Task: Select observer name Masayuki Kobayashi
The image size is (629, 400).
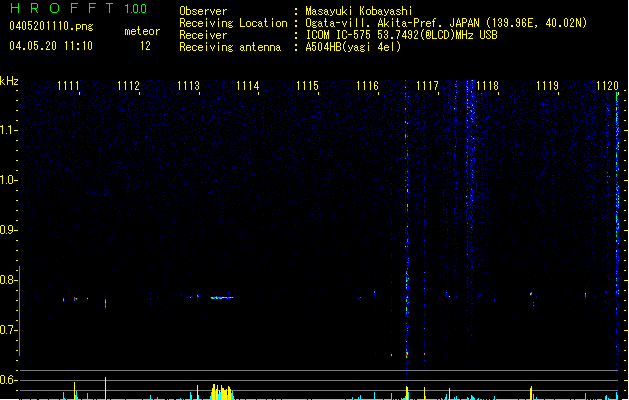Action: [359, 11]
